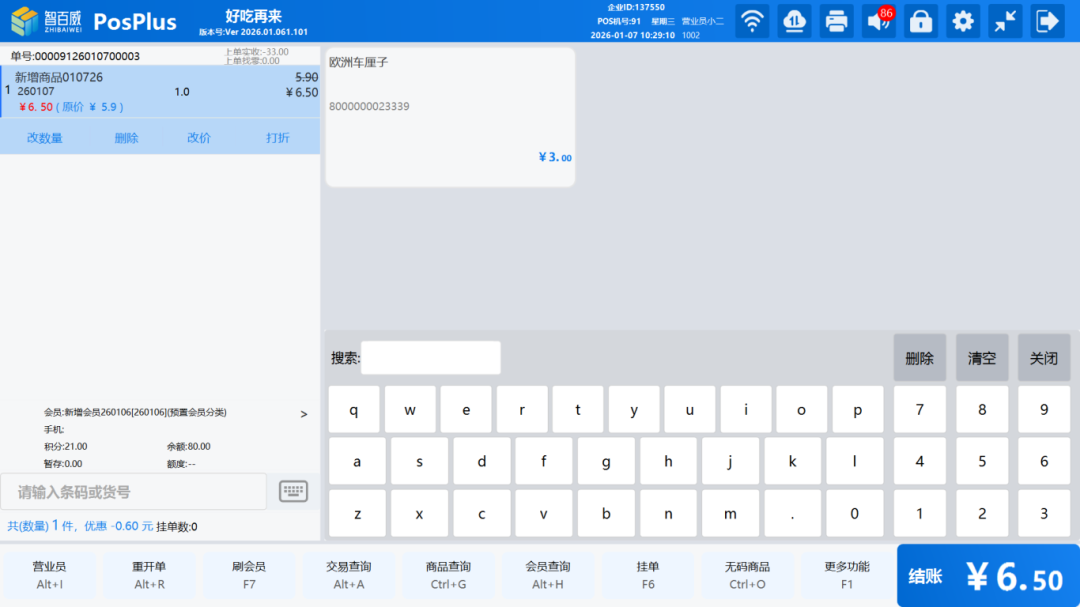
Task: Click the logout exit icon
Action: 1047,21
